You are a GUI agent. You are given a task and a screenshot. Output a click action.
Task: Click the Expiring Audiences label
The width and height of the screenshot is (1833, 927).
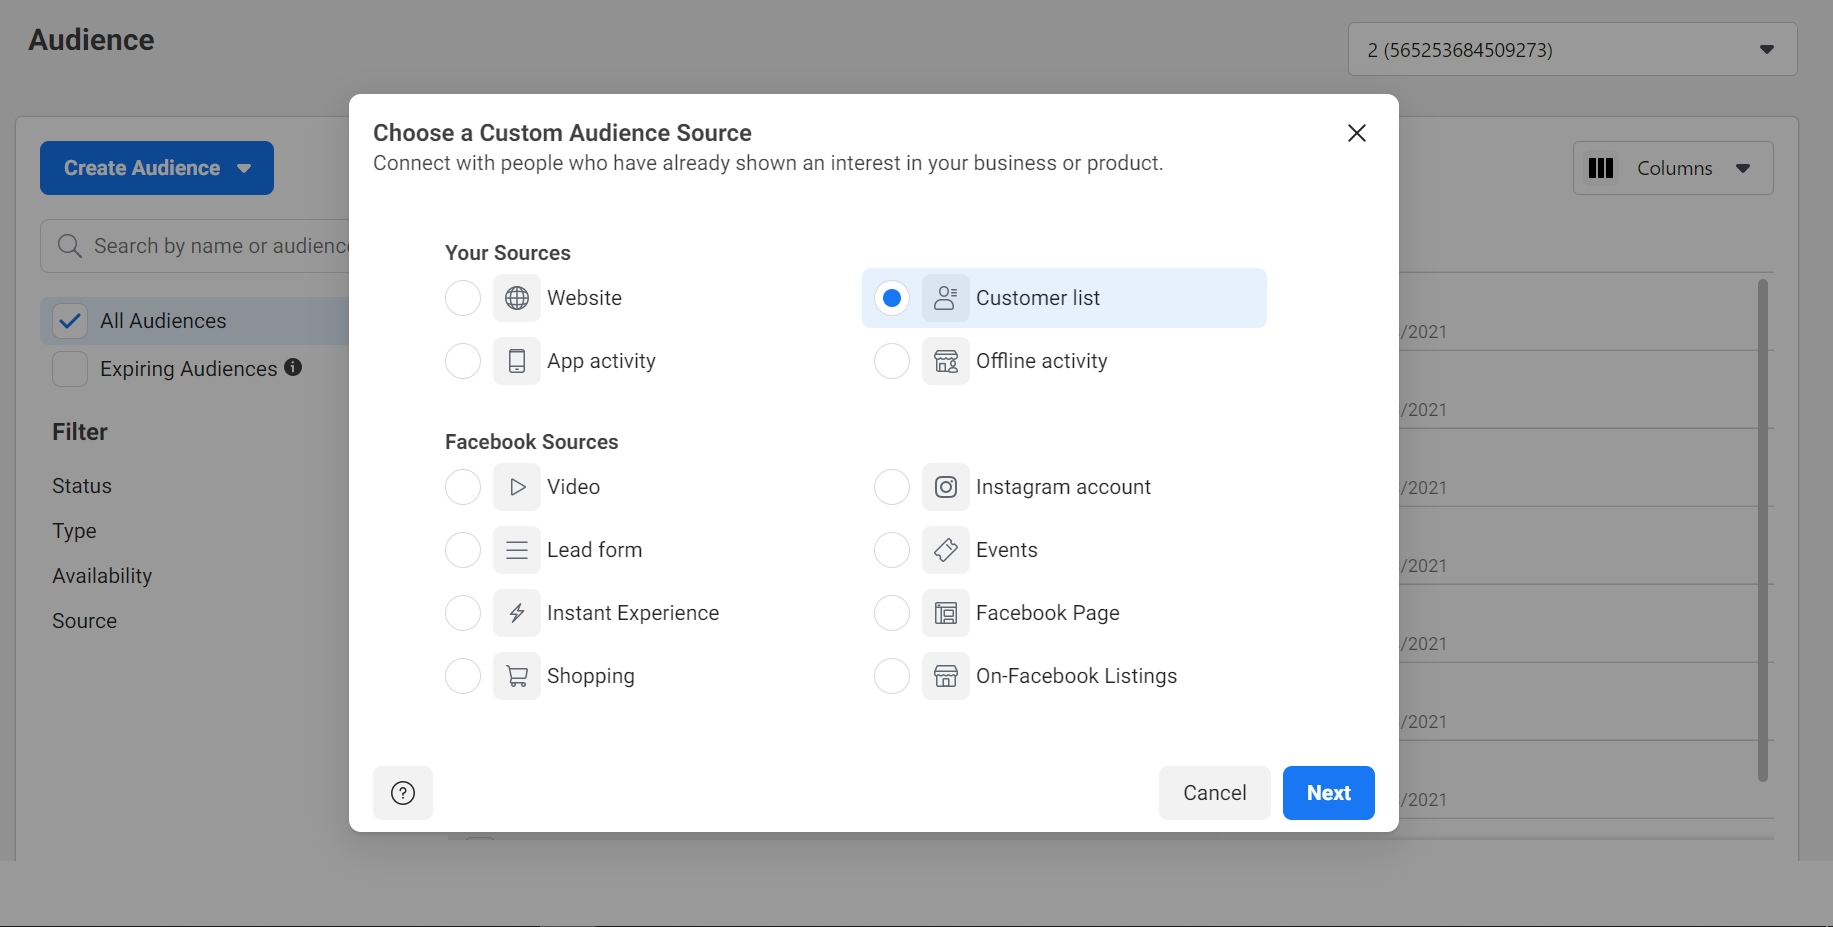188,369
